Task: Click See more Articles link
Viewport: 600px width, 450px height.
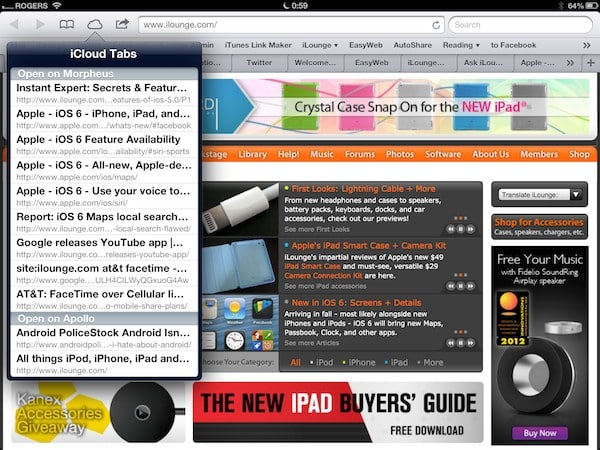Action: [x=311, y=343]
